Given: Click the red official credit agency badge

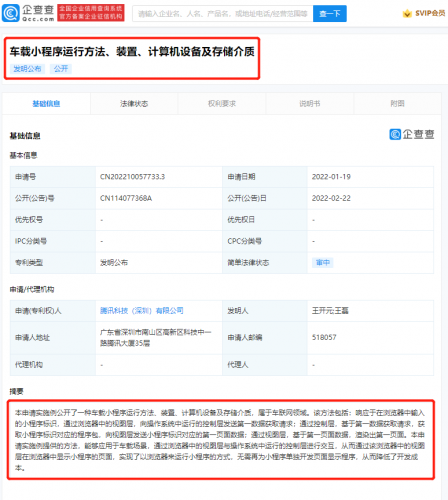Looking at the screenshot, I should point(91,13).
